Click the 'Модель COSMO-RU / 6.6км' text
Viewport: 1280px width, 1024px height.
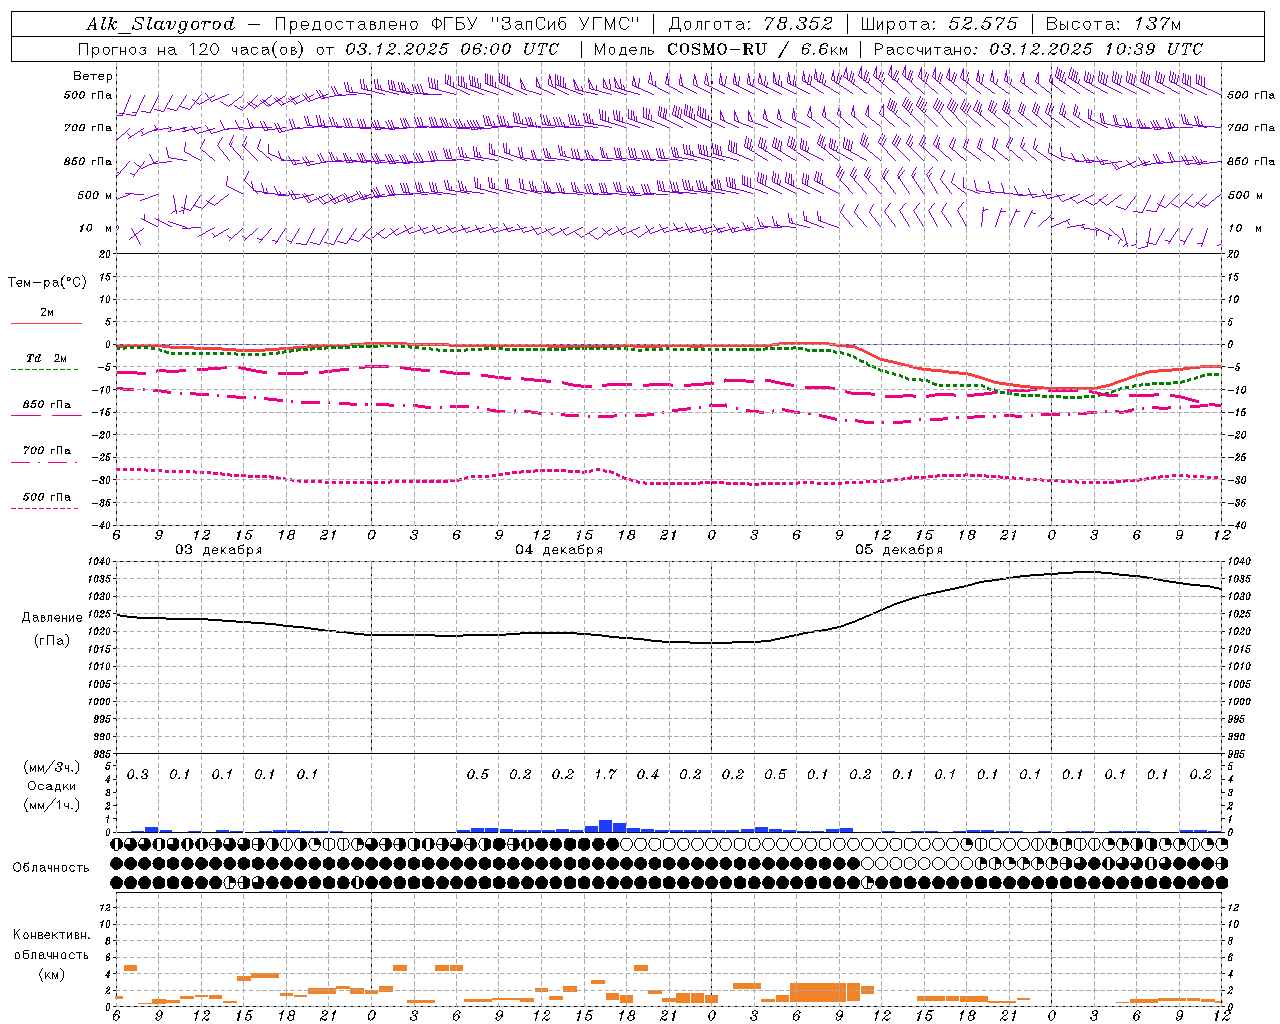click(721, 49)
